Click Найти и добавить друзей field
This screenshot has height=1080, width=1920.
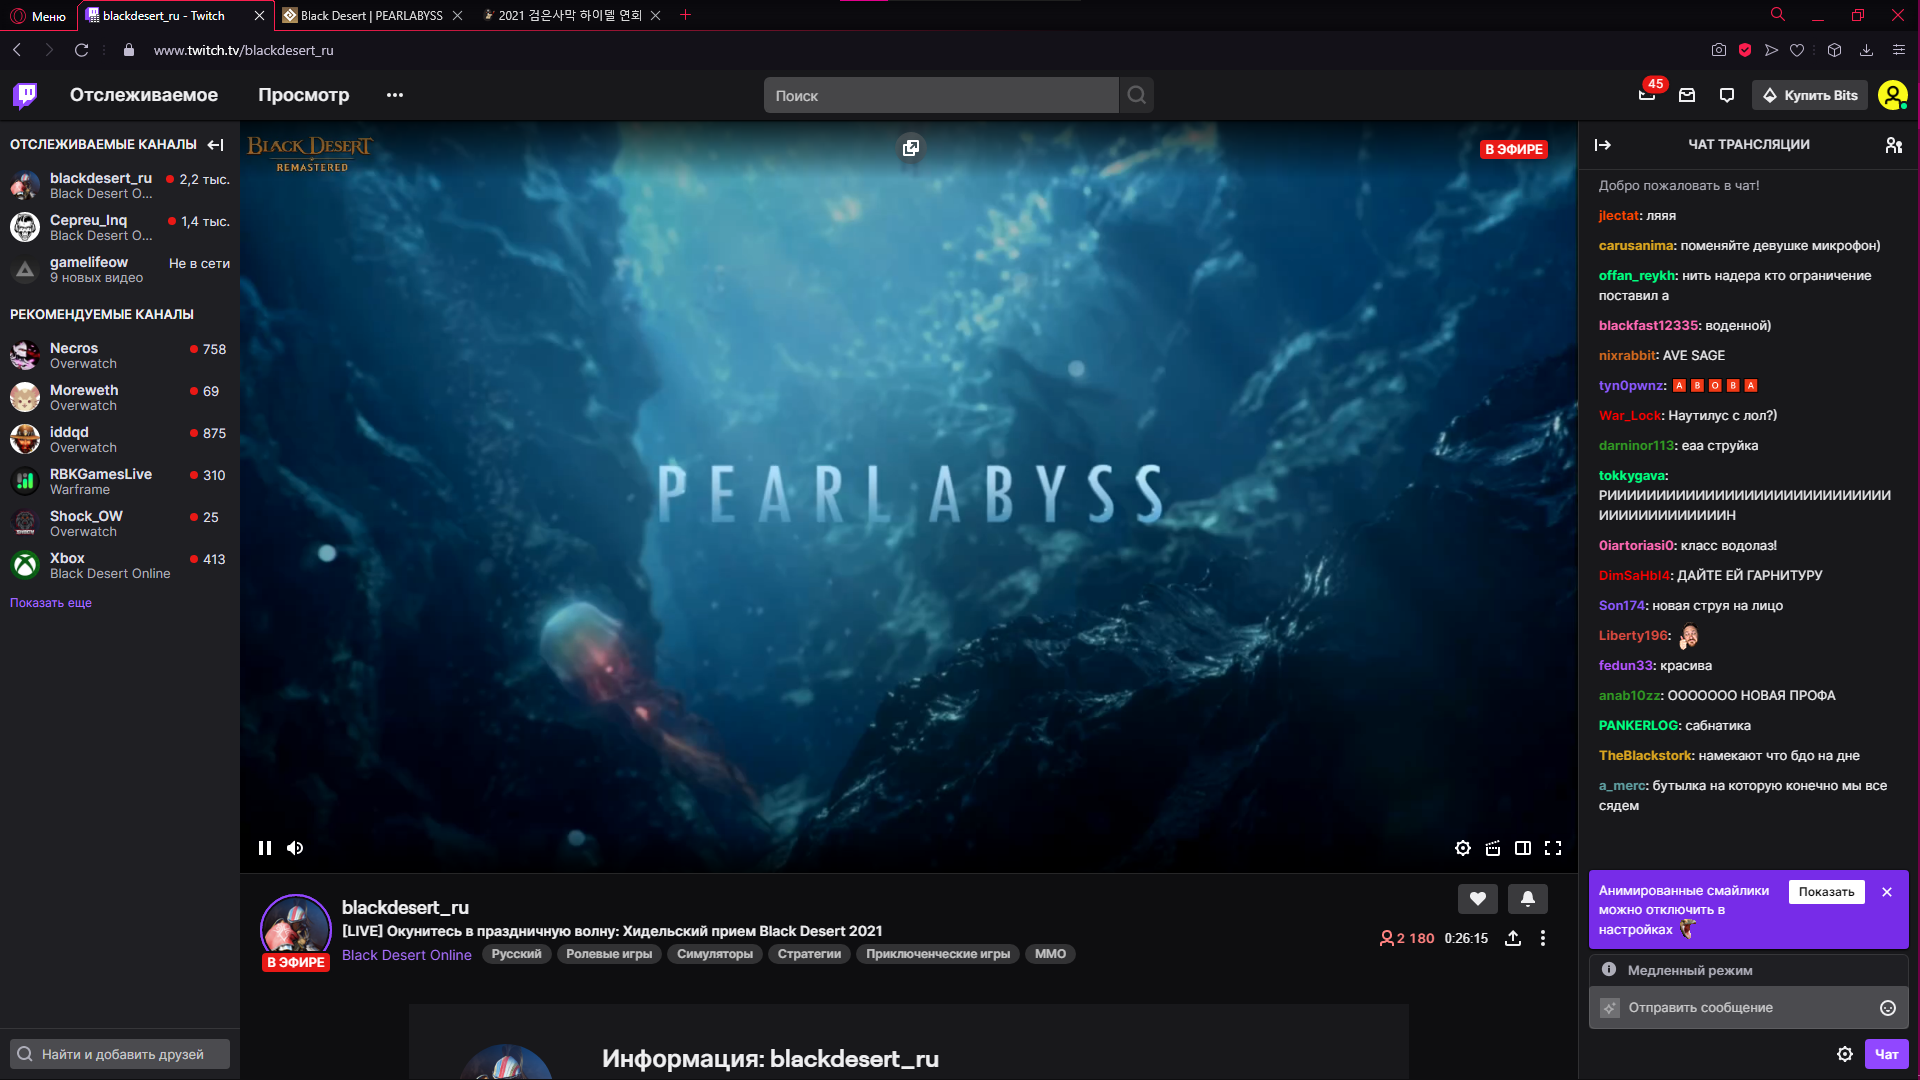coord(120,1054)
